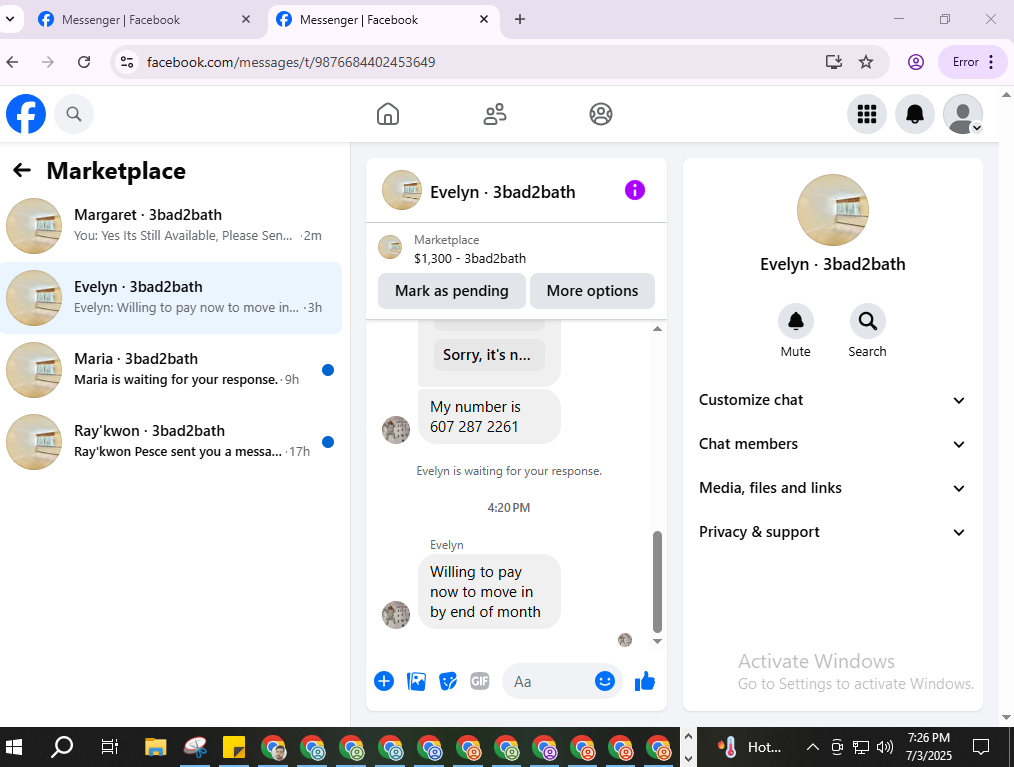
Task: Click Evelyn's avatar in the right panel
Action: [832, 210]
